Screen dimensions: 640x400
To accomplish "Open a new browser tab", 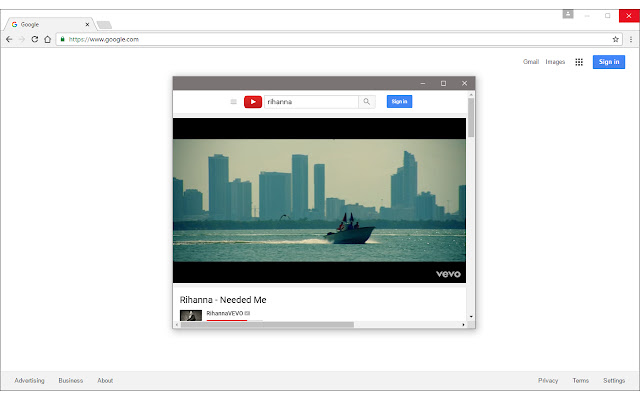I will click(104, 25).
